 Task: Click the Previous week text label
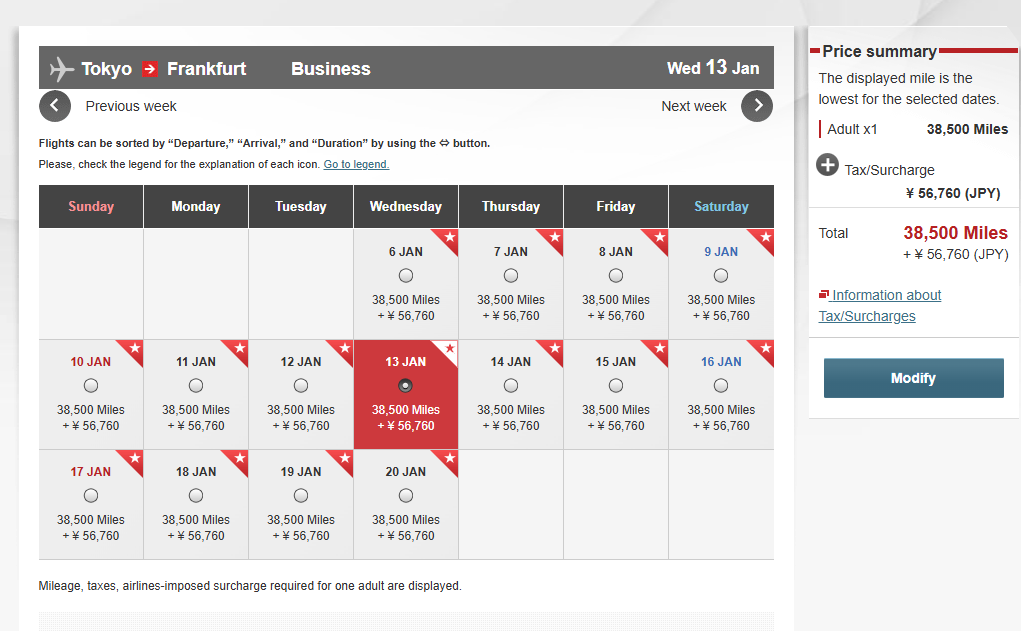(131, 106)
